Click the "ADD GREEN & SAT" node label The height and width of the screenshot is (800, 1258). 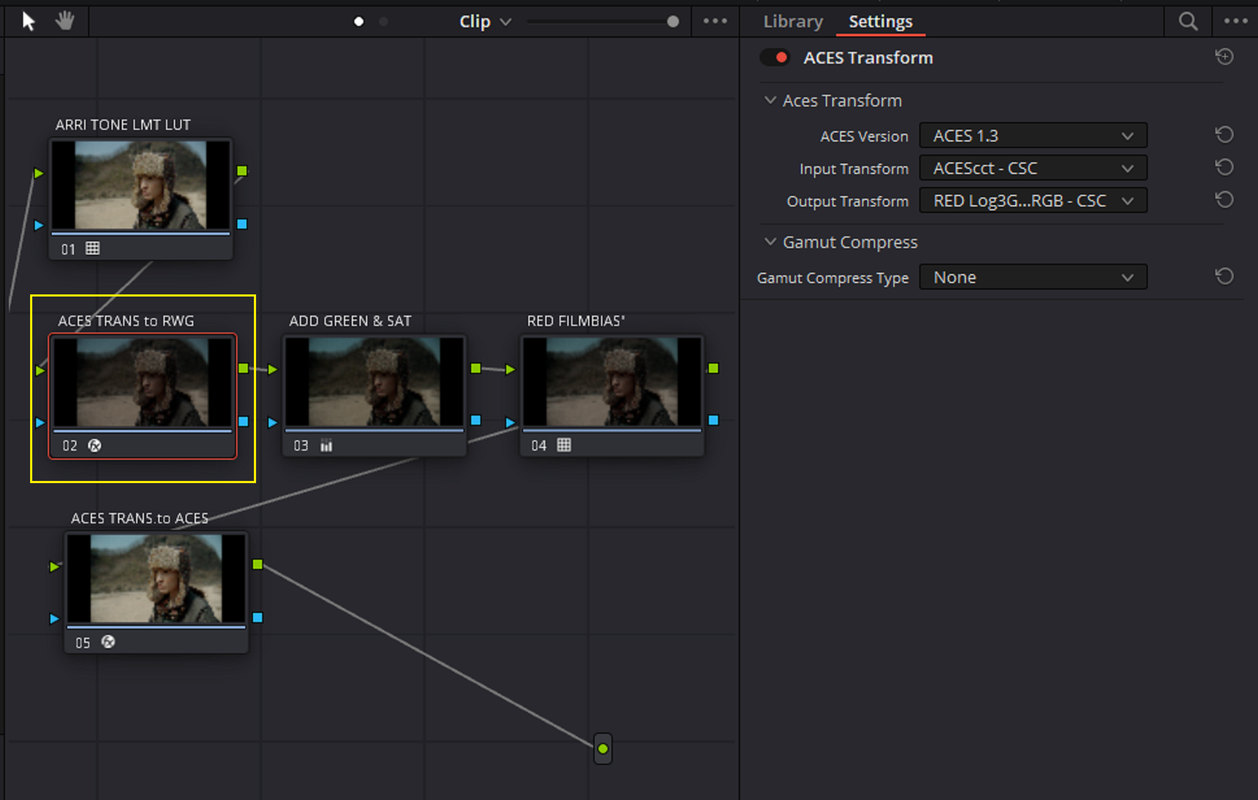pyautogui.click(x=350, y=321)
